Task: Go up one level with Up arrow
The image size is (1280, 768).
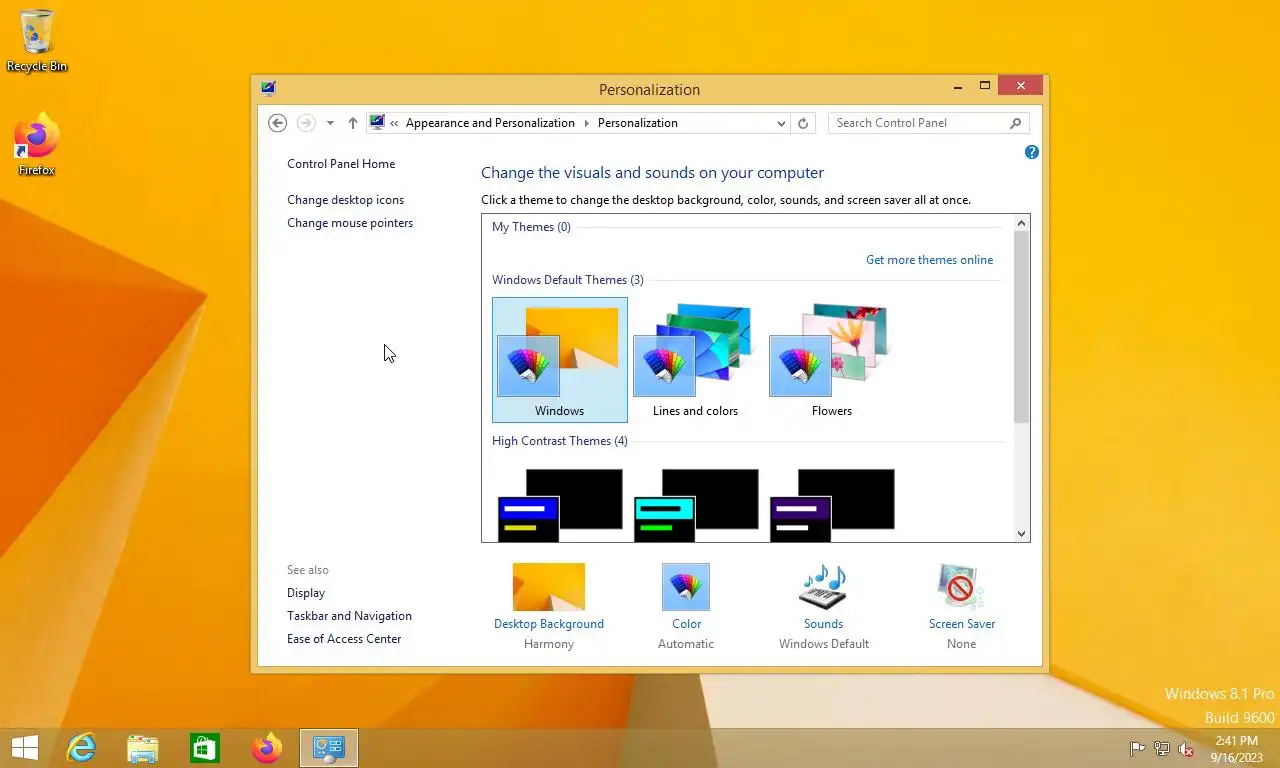Action: (352, 123)
